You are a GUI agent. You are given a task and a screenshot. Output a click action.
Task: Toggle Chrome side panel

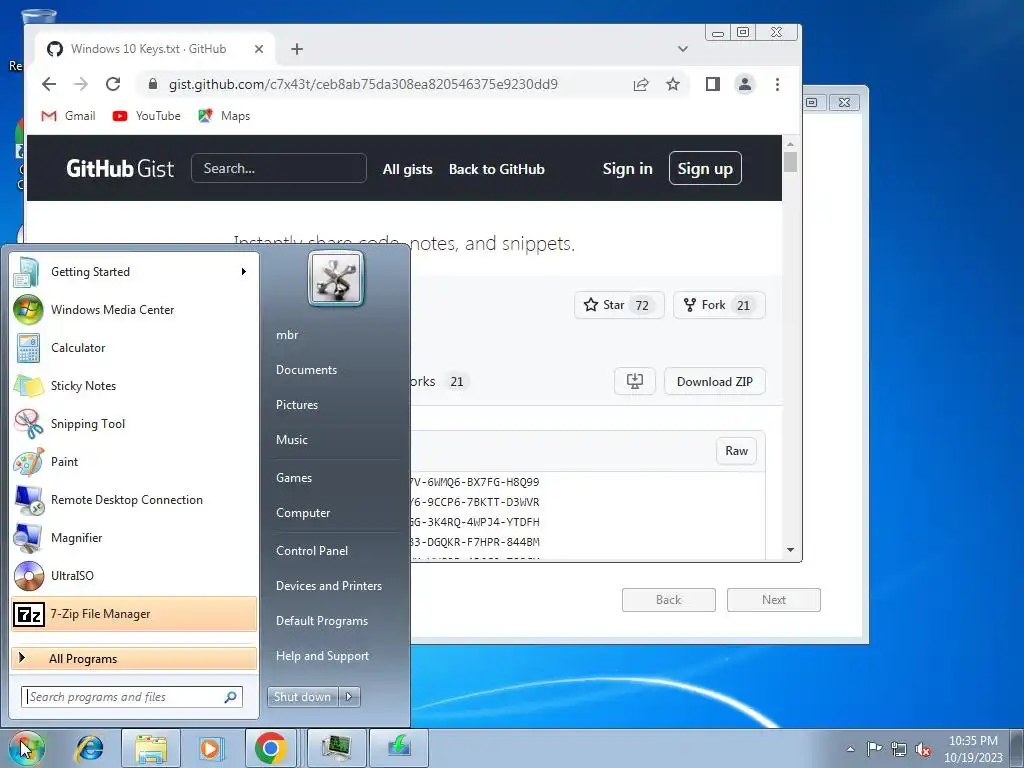tap(712, 84)
